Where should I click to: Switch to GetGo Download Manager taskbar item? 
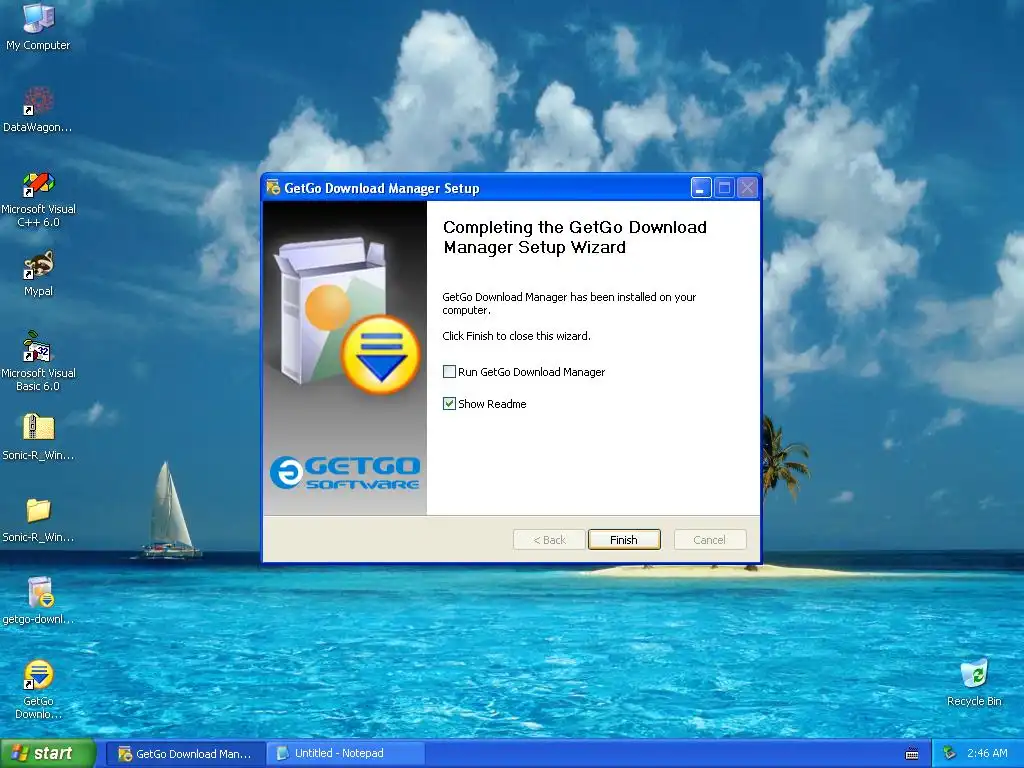click(x=185, y=754)
